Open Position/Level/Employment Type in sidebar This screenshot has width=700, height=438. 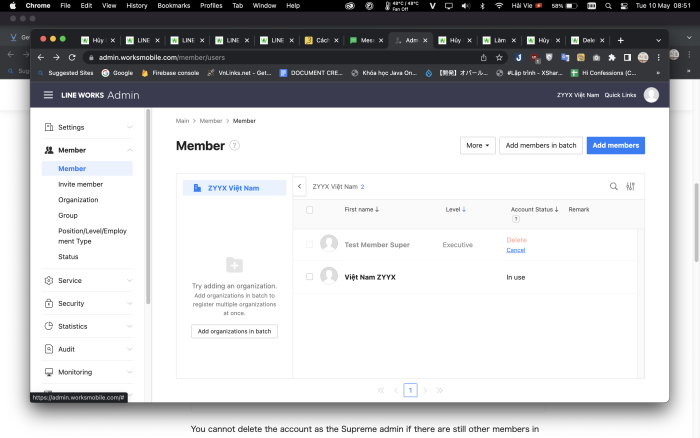(x=92, y=236)
